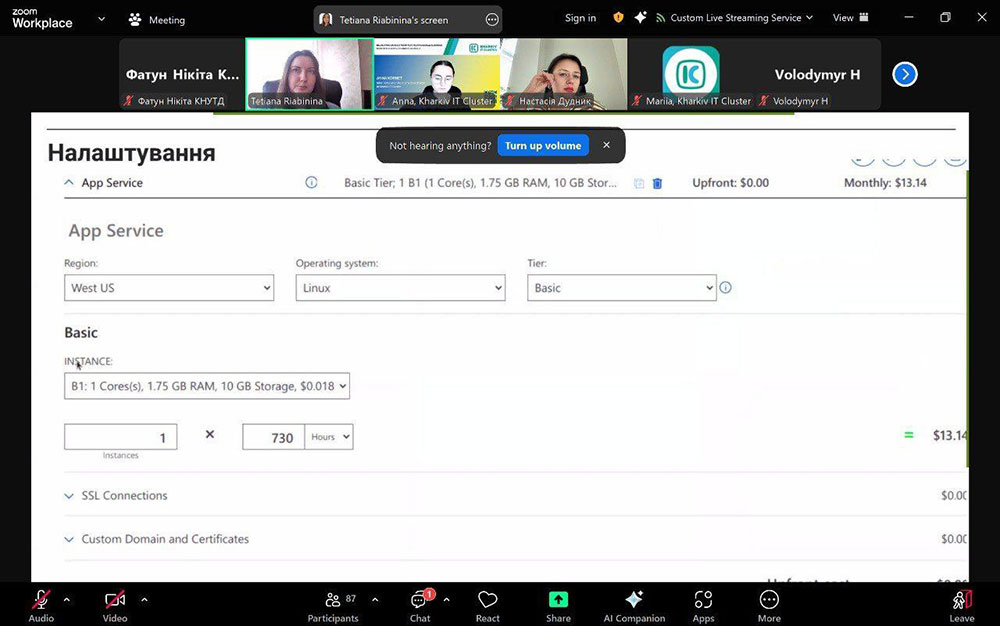Select Настасія Дудник video thumbnail

[564, 74]
